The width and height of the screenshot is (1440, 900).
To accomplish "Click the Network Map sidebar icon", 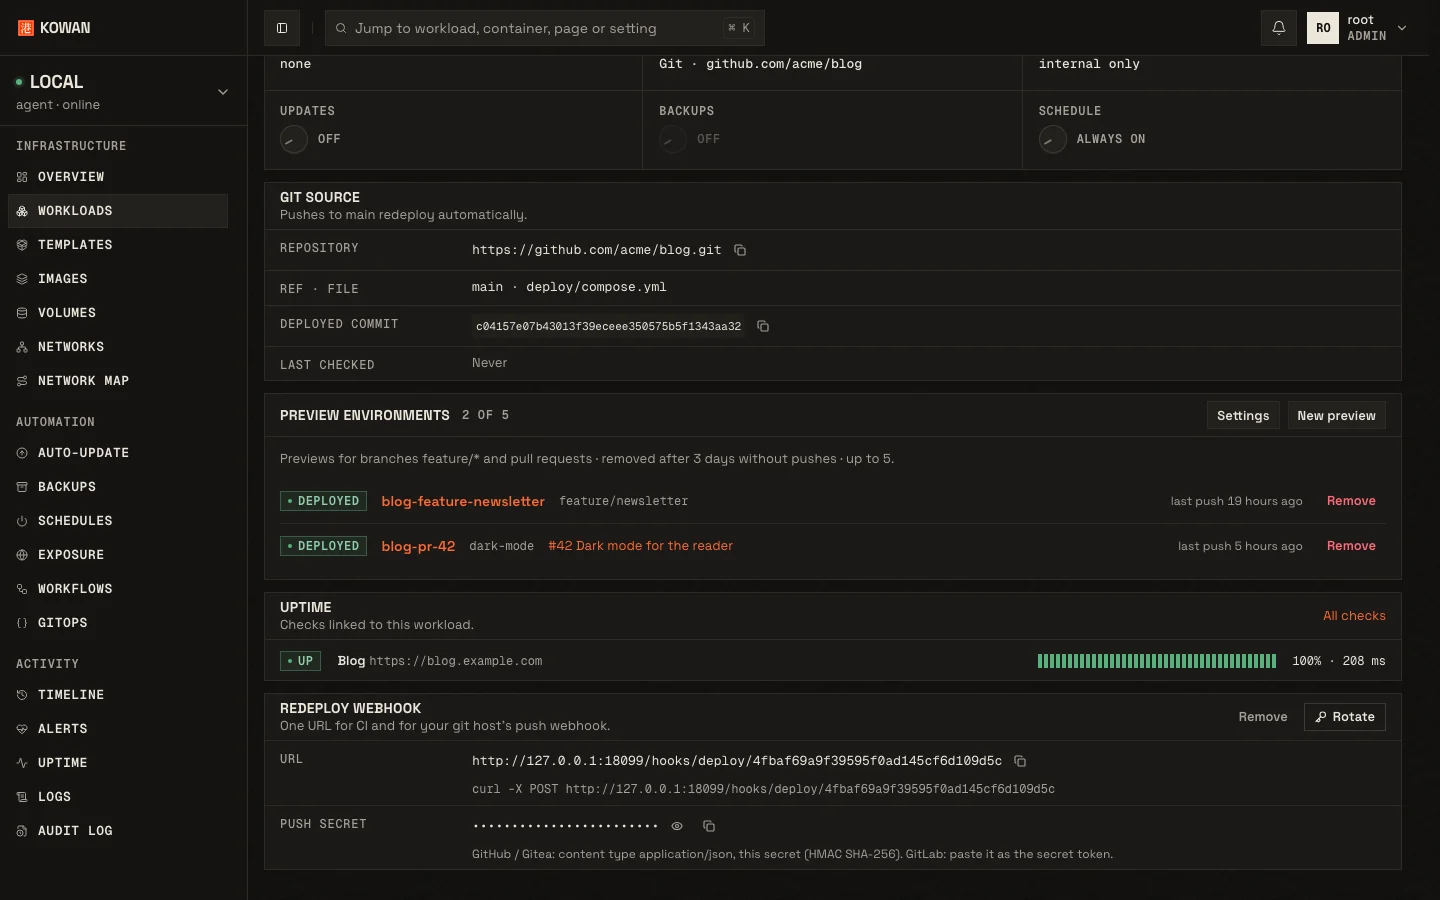I will pyautogui.click(x=22, y=381).
